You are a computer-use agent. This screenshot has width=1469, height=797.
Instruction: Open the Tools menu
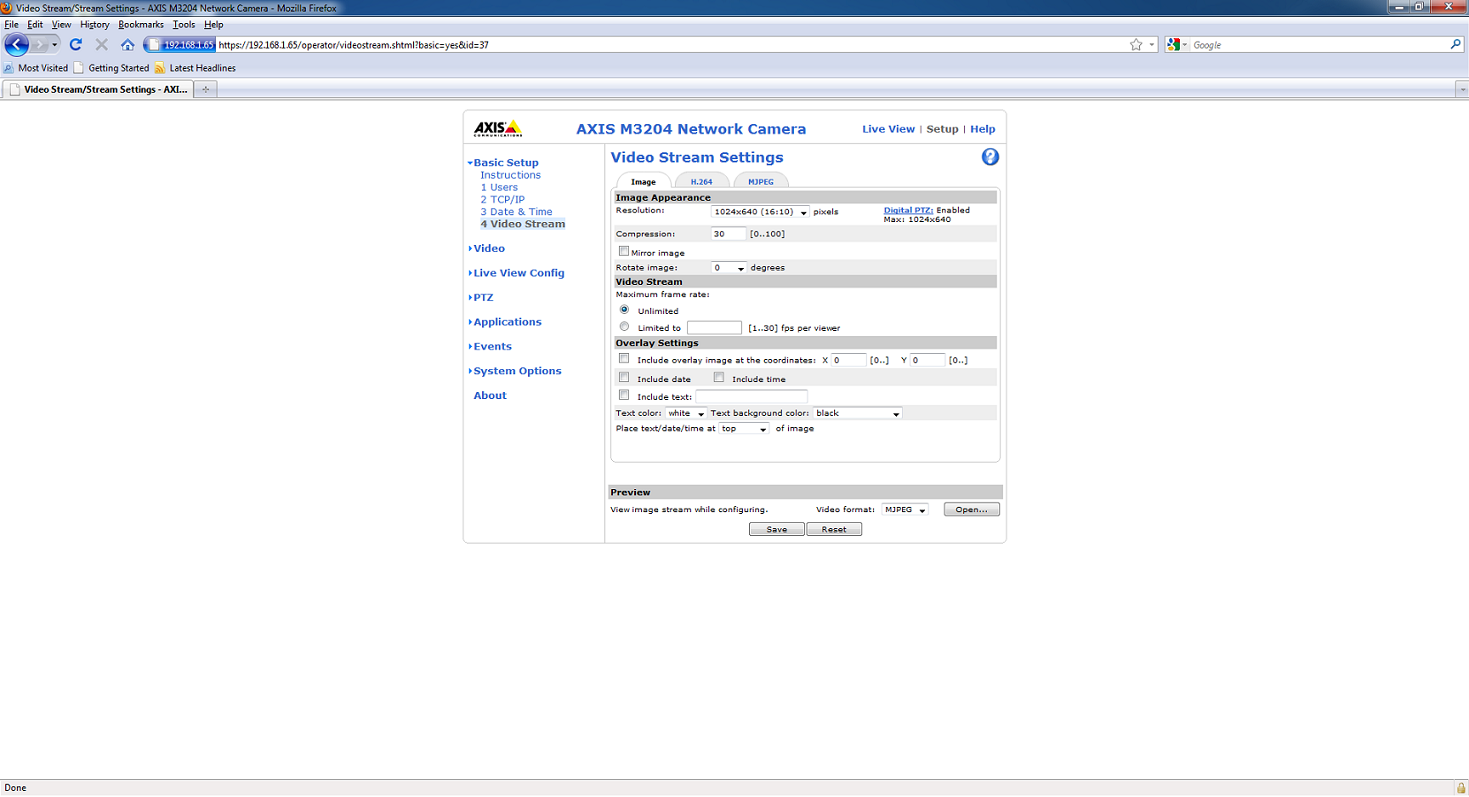coord(184,24)
